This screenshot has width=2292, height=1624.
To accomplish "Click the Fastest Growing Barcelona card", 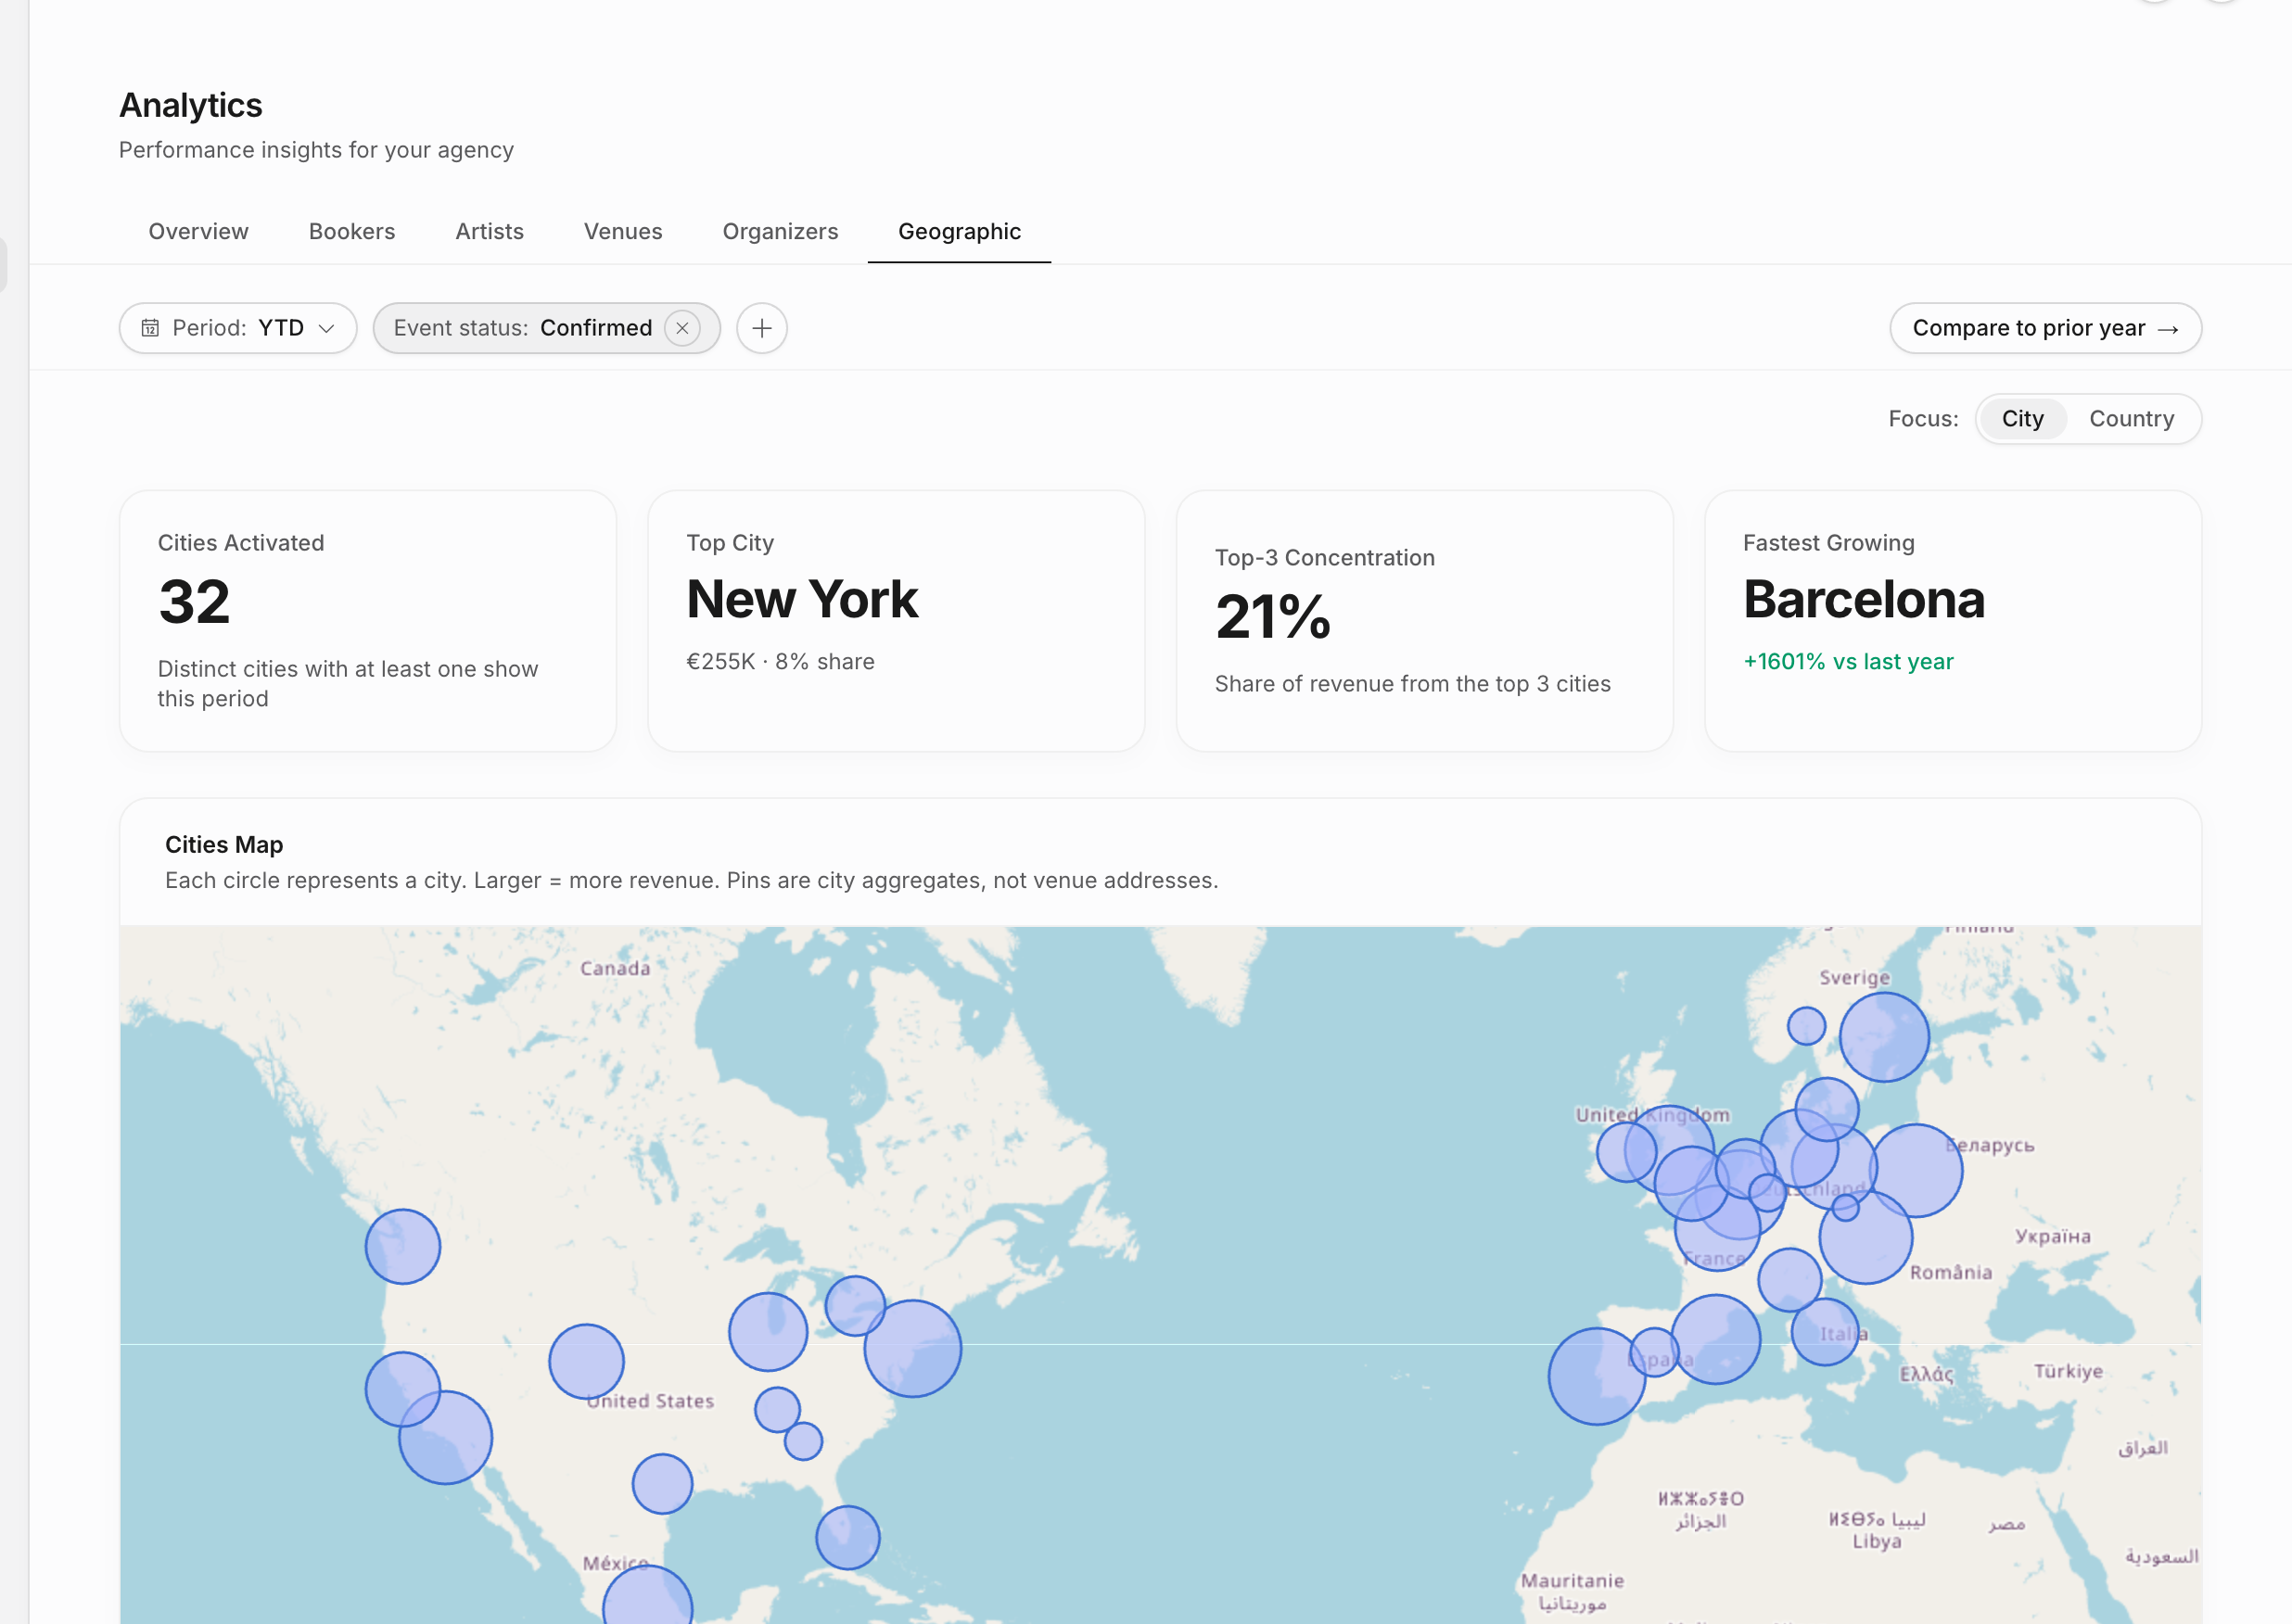I will [x=1952, y=620].
